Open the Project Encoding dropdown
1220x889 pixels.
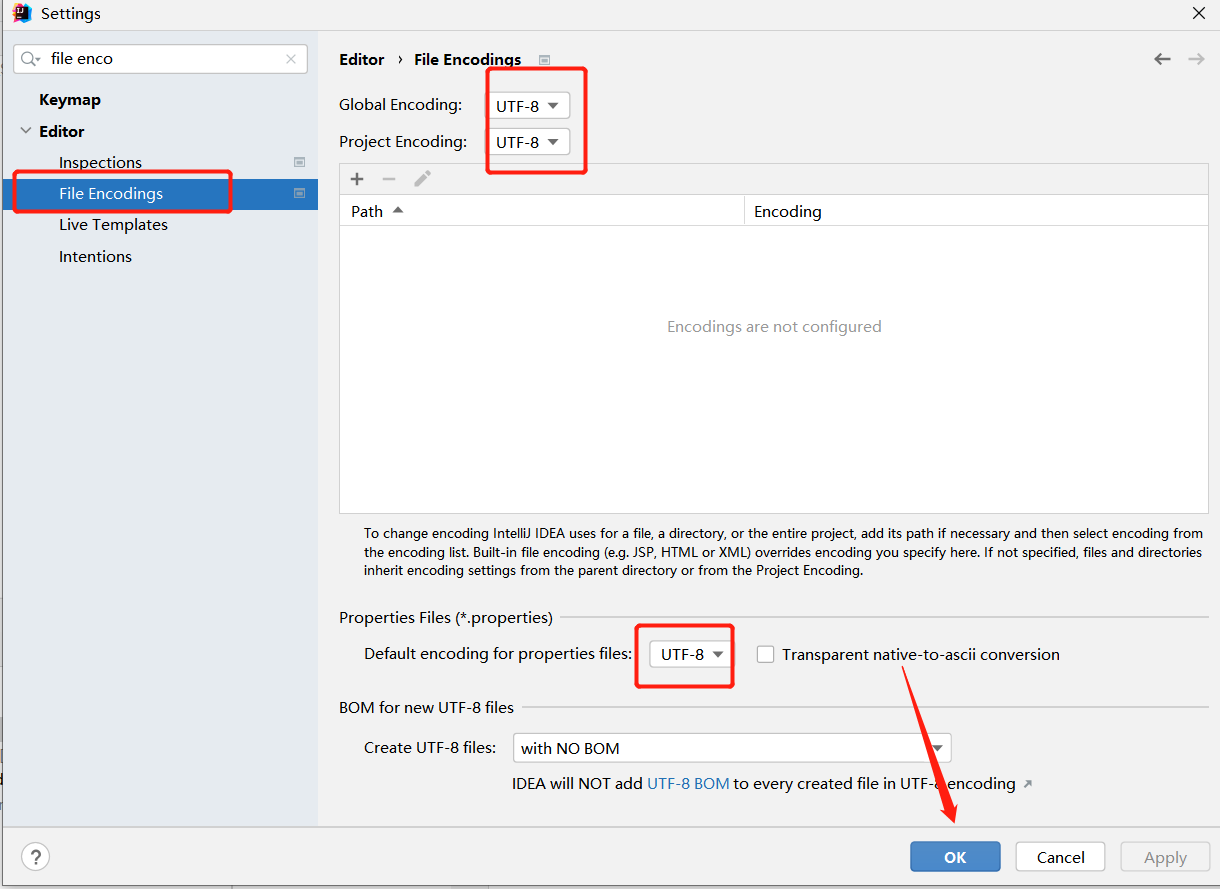coord(529,142)
